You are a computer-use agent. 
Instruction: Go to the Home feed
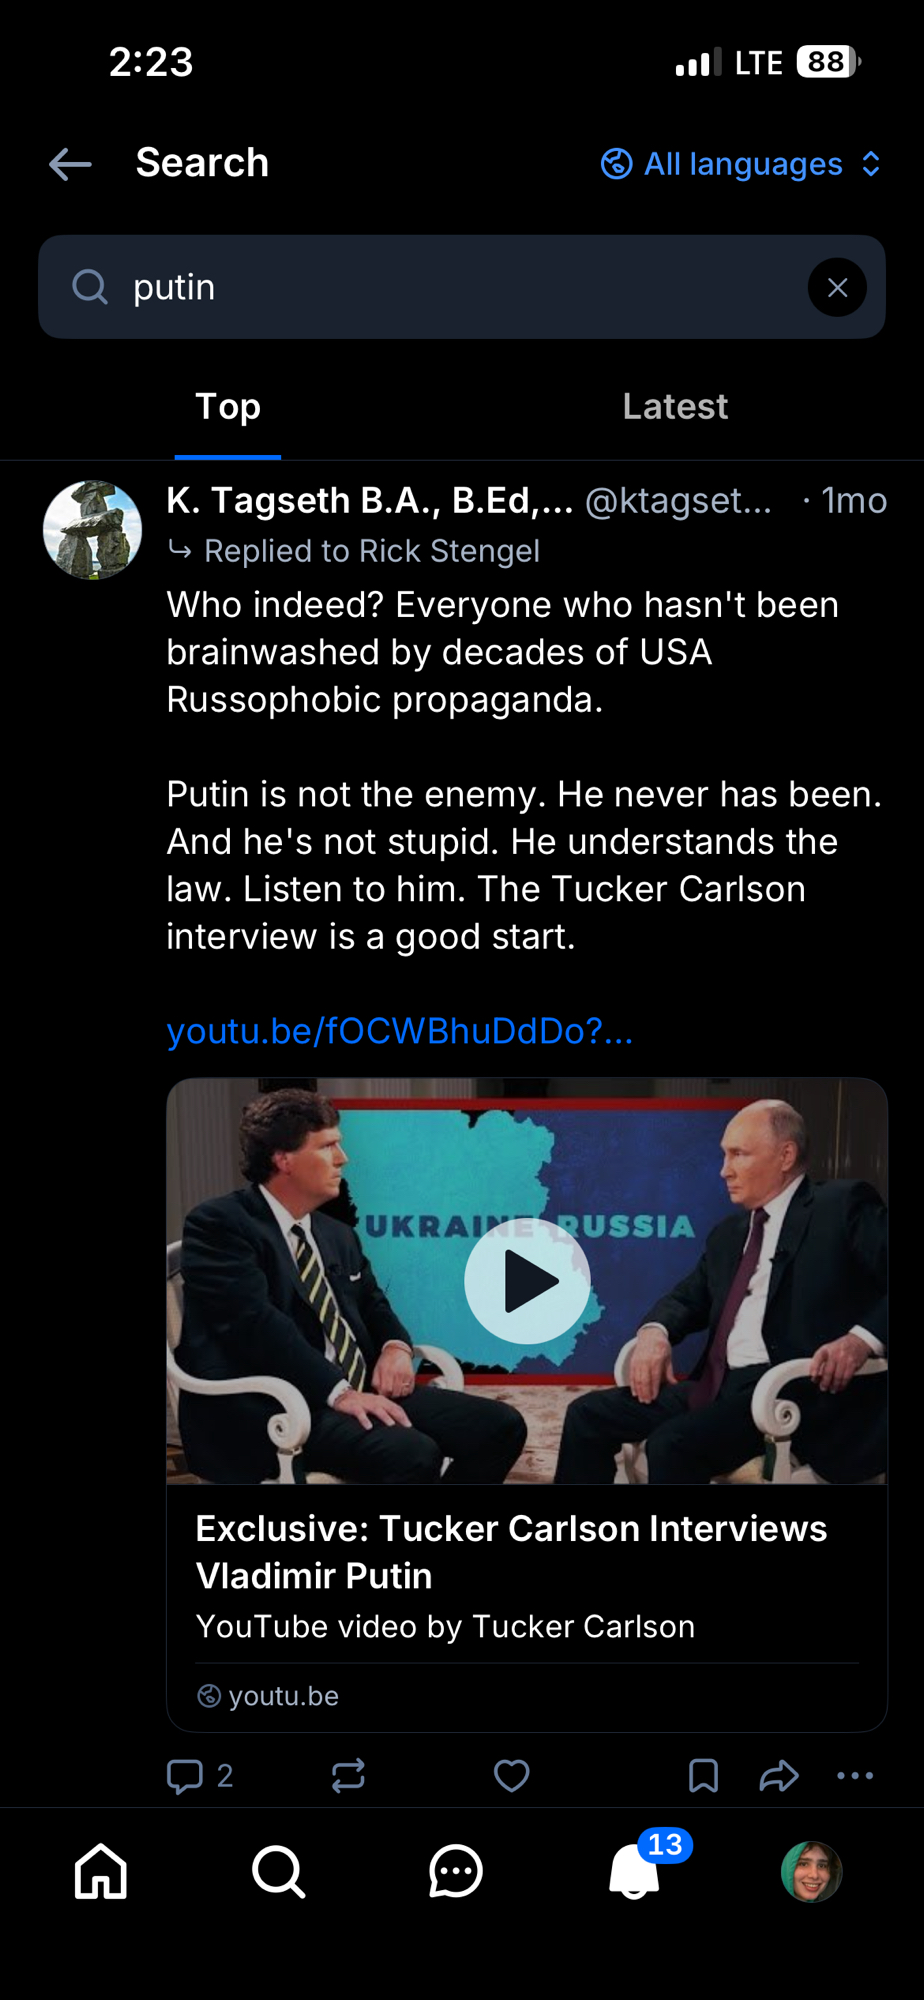101,1871
